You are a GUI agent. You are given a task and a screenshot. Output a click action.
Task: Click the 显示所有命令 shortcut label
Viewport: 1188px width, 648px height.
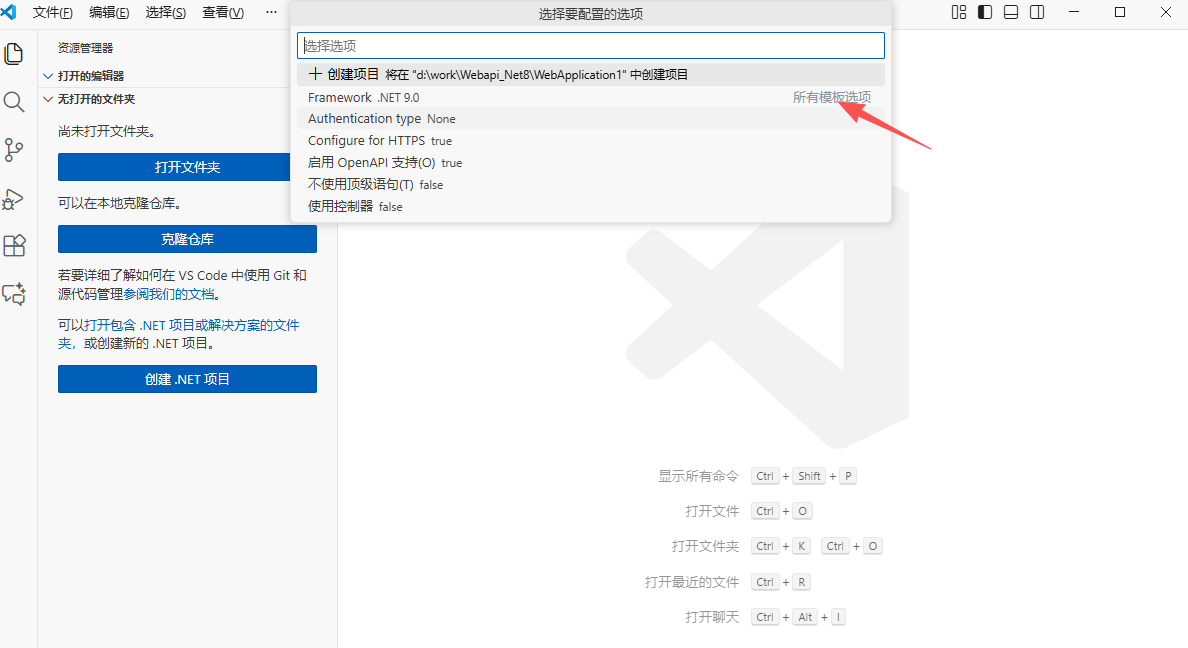pyautogui.click(x=698, y=476)
